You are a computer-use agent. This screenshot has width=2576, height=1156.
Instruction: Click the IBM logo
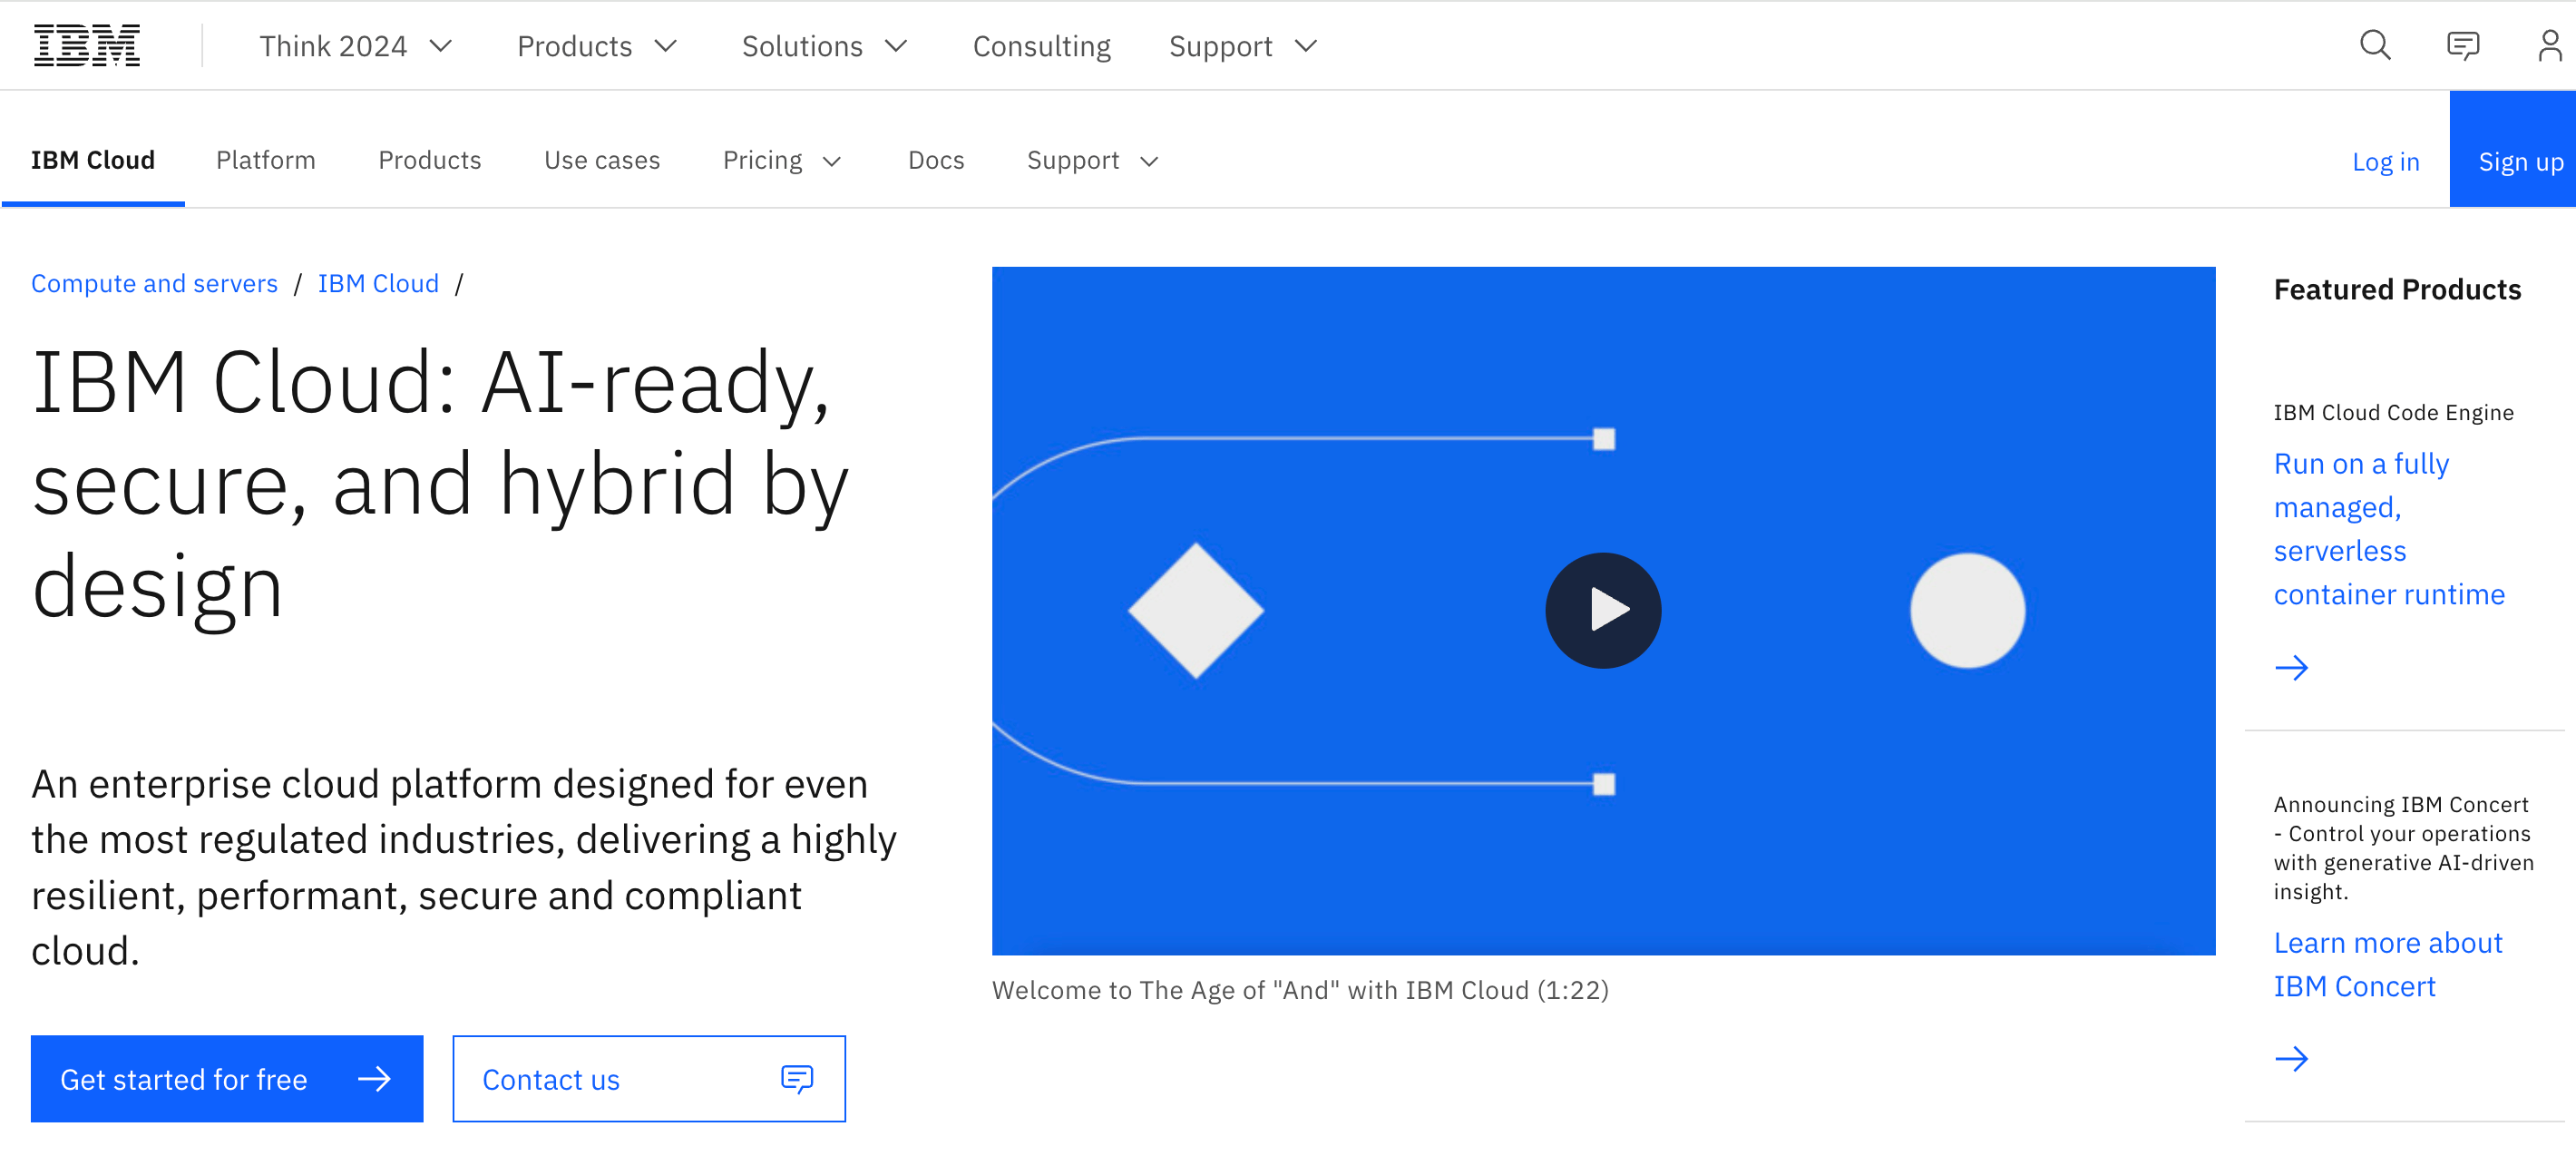tap(87, 46)
